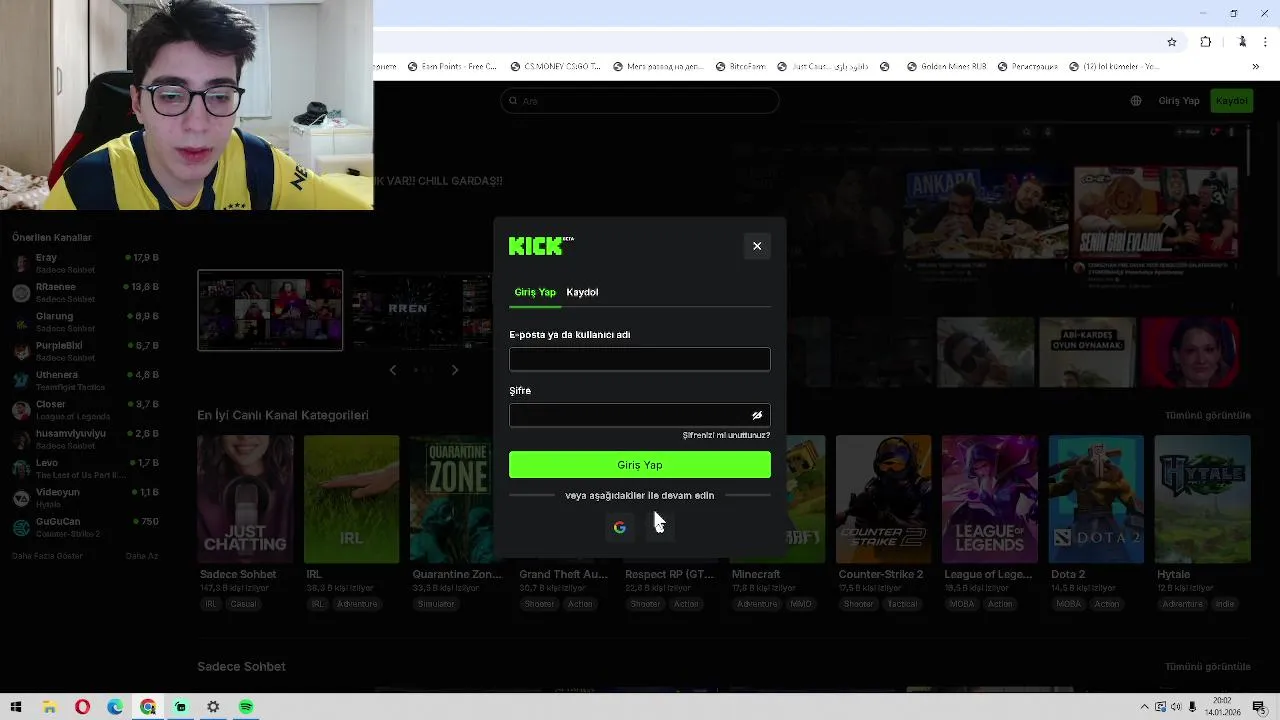The width and height of the screenshot is (1280, 720).
Task: Sign in with Apple icon
Action: click(660, 527)
